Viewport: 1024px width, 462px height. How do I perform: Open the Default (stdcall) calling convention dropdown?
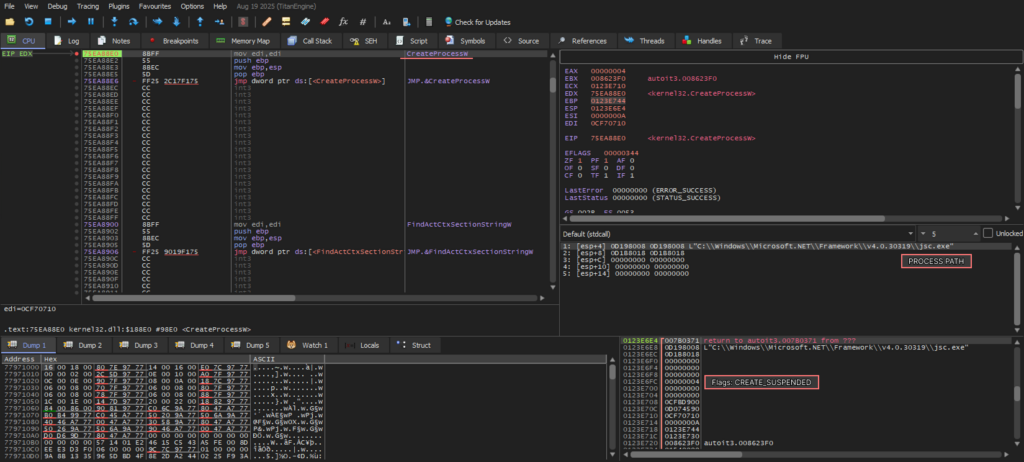click(x=737, y=233)
